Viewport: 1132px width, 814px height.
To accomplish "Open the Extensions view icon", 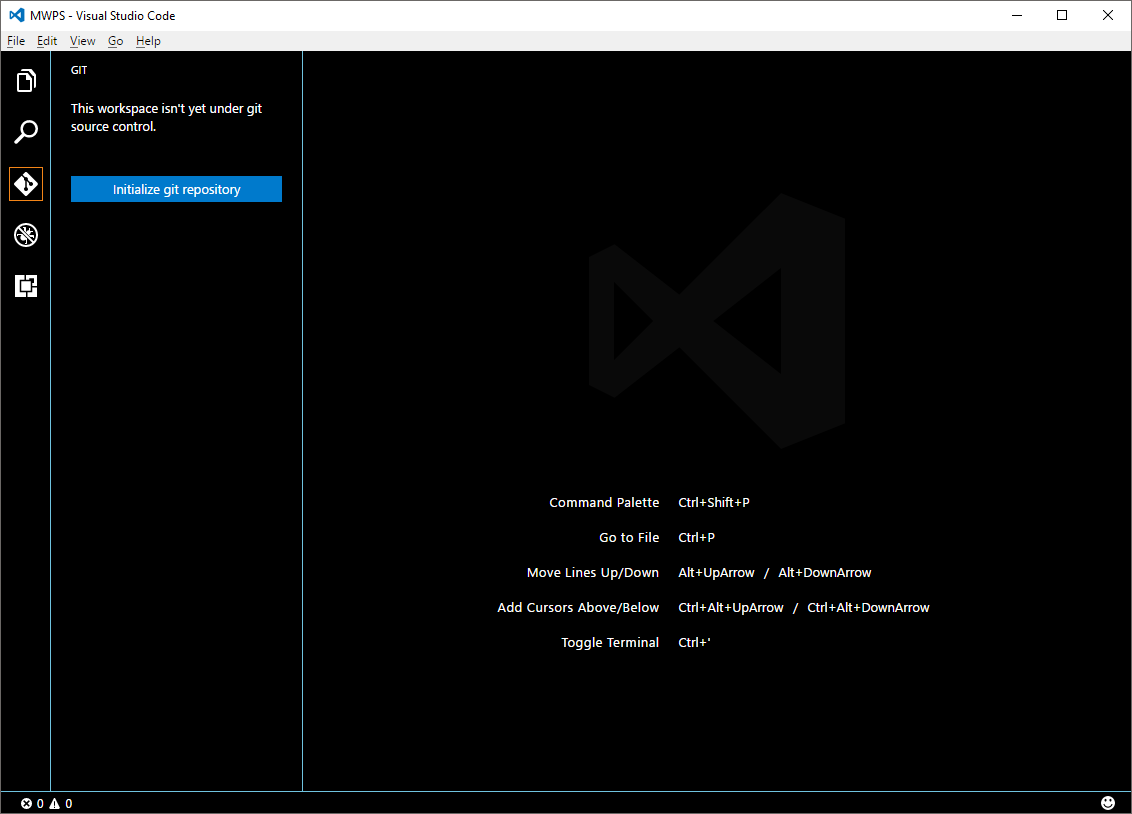I will pyautogui.click(x=26, y=286).
